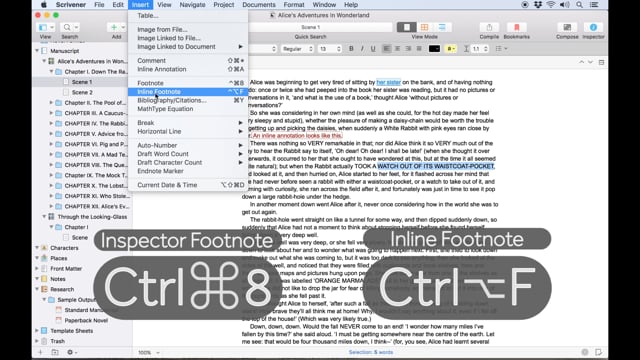The image size is (640, 360).
Task: Click the 'her sister' link in text
Action: click(388, 82)
